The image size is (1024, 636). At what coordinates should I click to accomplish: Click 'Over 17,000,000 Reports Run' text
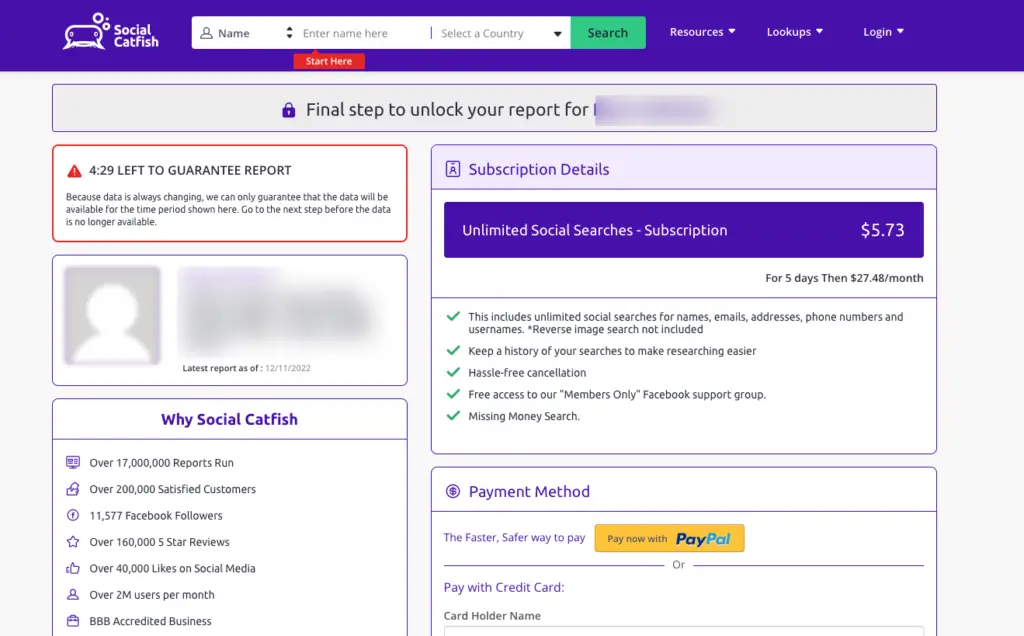(x=161, y=462)
